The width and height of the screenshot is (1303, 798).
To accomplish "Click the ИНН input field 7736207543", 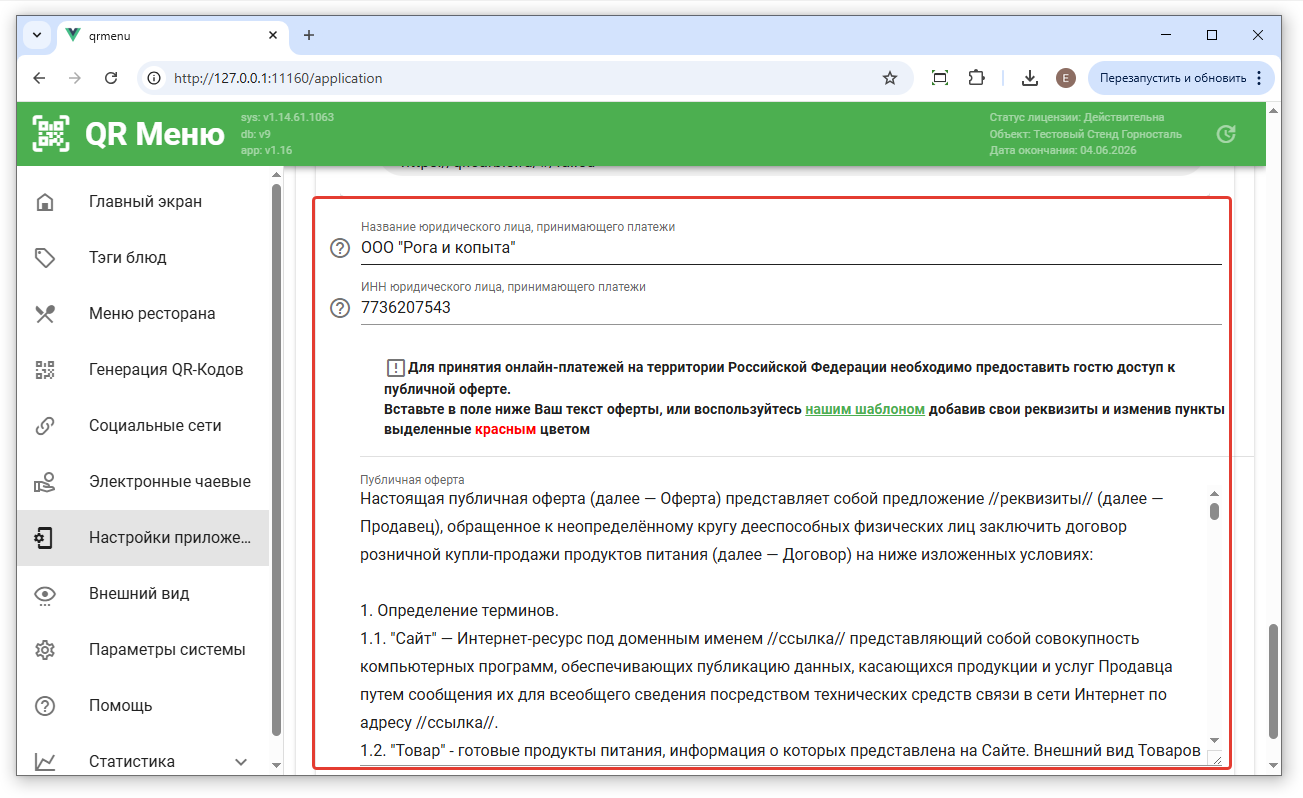I will 791,308.
